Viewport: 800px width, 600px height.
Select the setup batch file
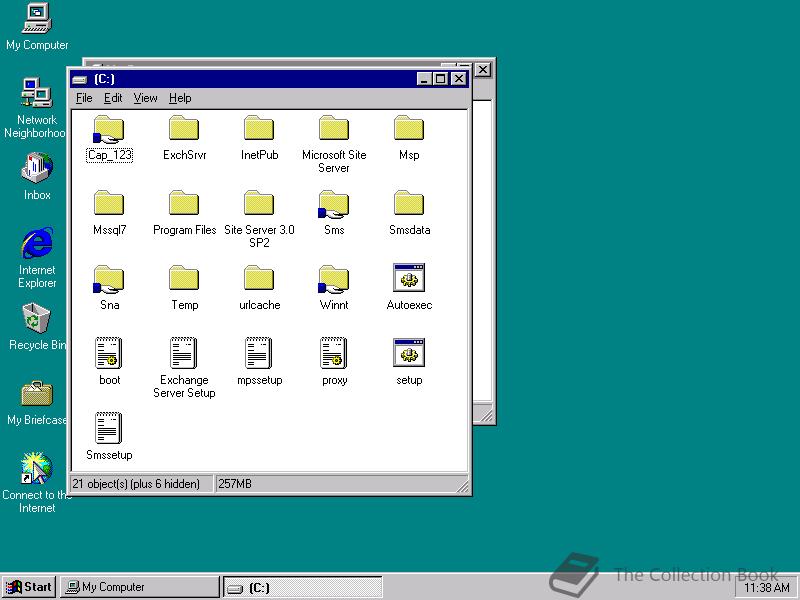[x=409, y=362]
